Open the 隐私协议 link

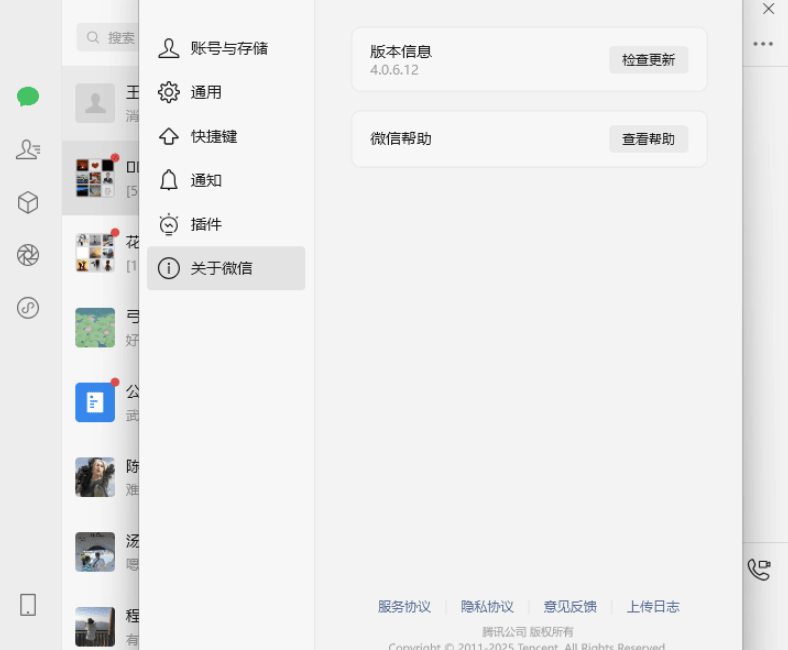[x=487, y=607]
